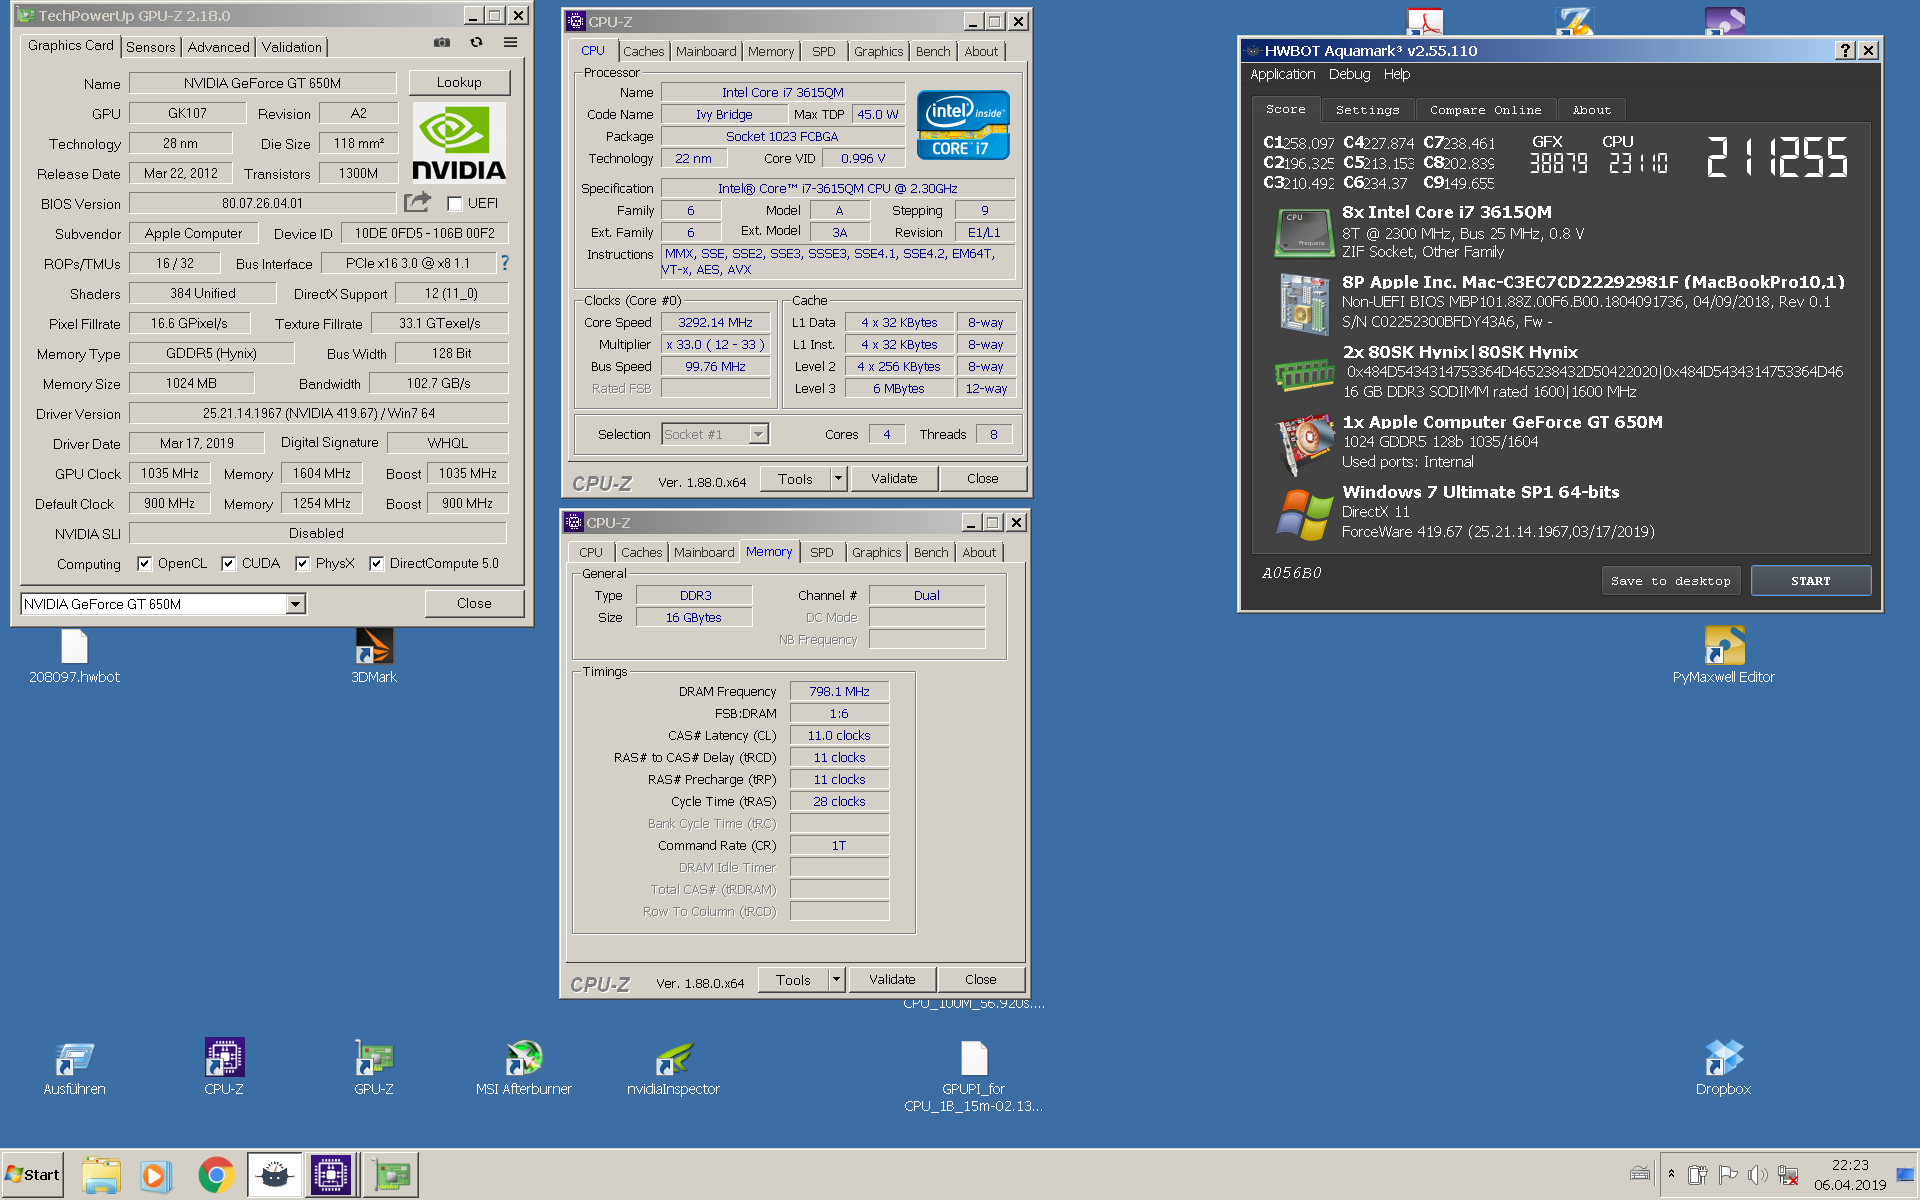Screen dimensions: 1920x1200
Task: Open the 3DMark desktop shortcut
Action: point(374,655)
